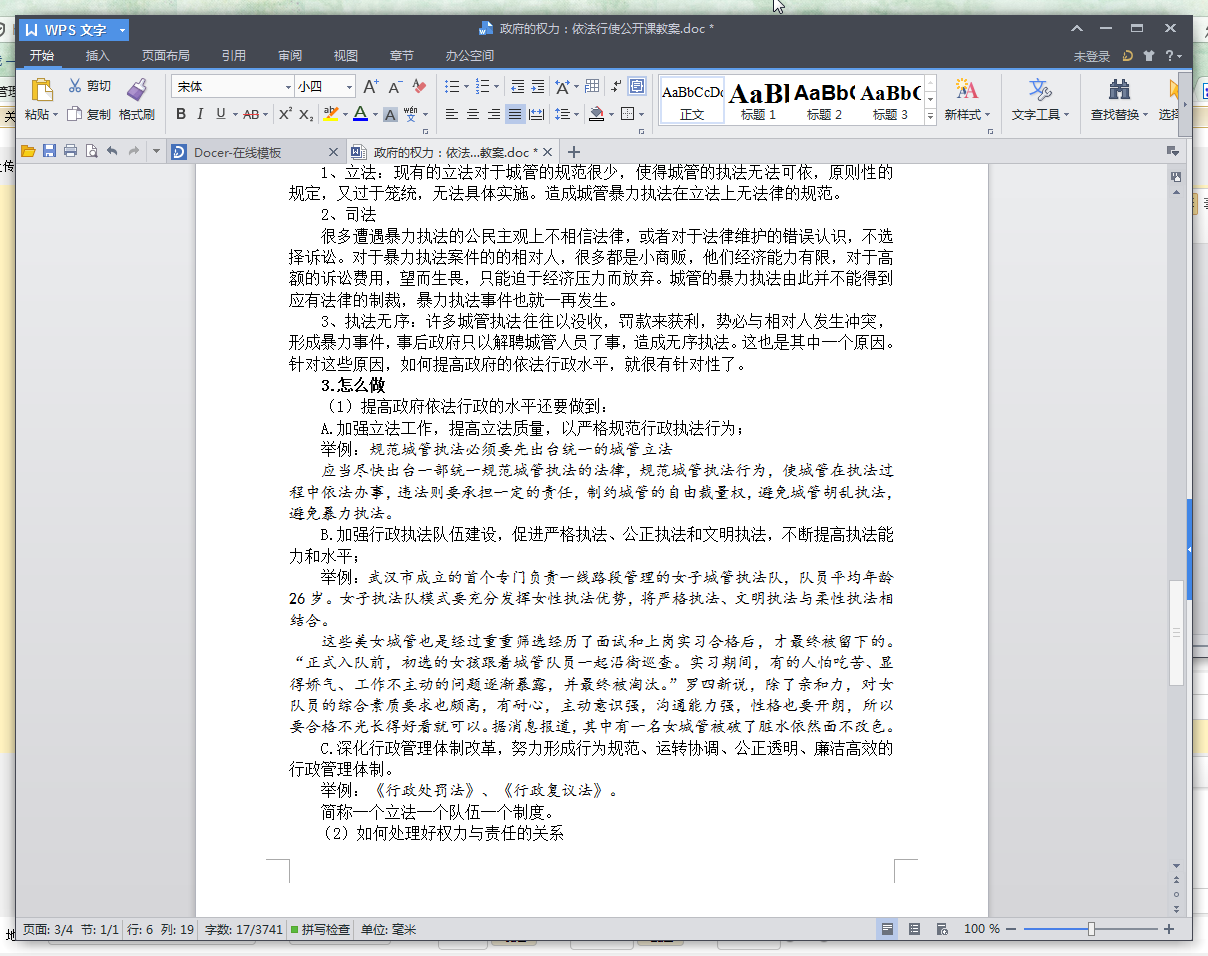Viewport: 1208px width, 956px height.
Task: Apply the 标题 3 heading style
Action: (890, 100)
